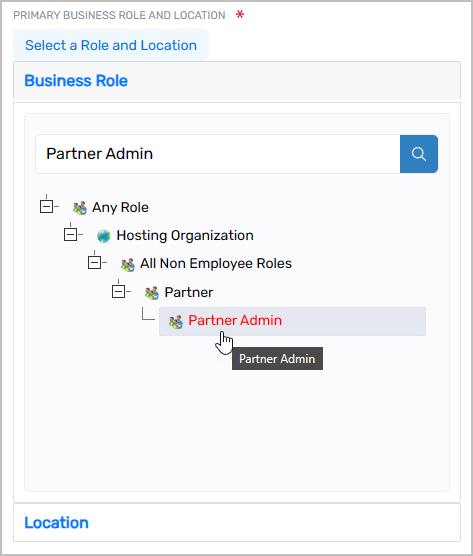473x556 pixels.
Task: Collapse the All Non Employee Roles node
Action: coord(94,263)
